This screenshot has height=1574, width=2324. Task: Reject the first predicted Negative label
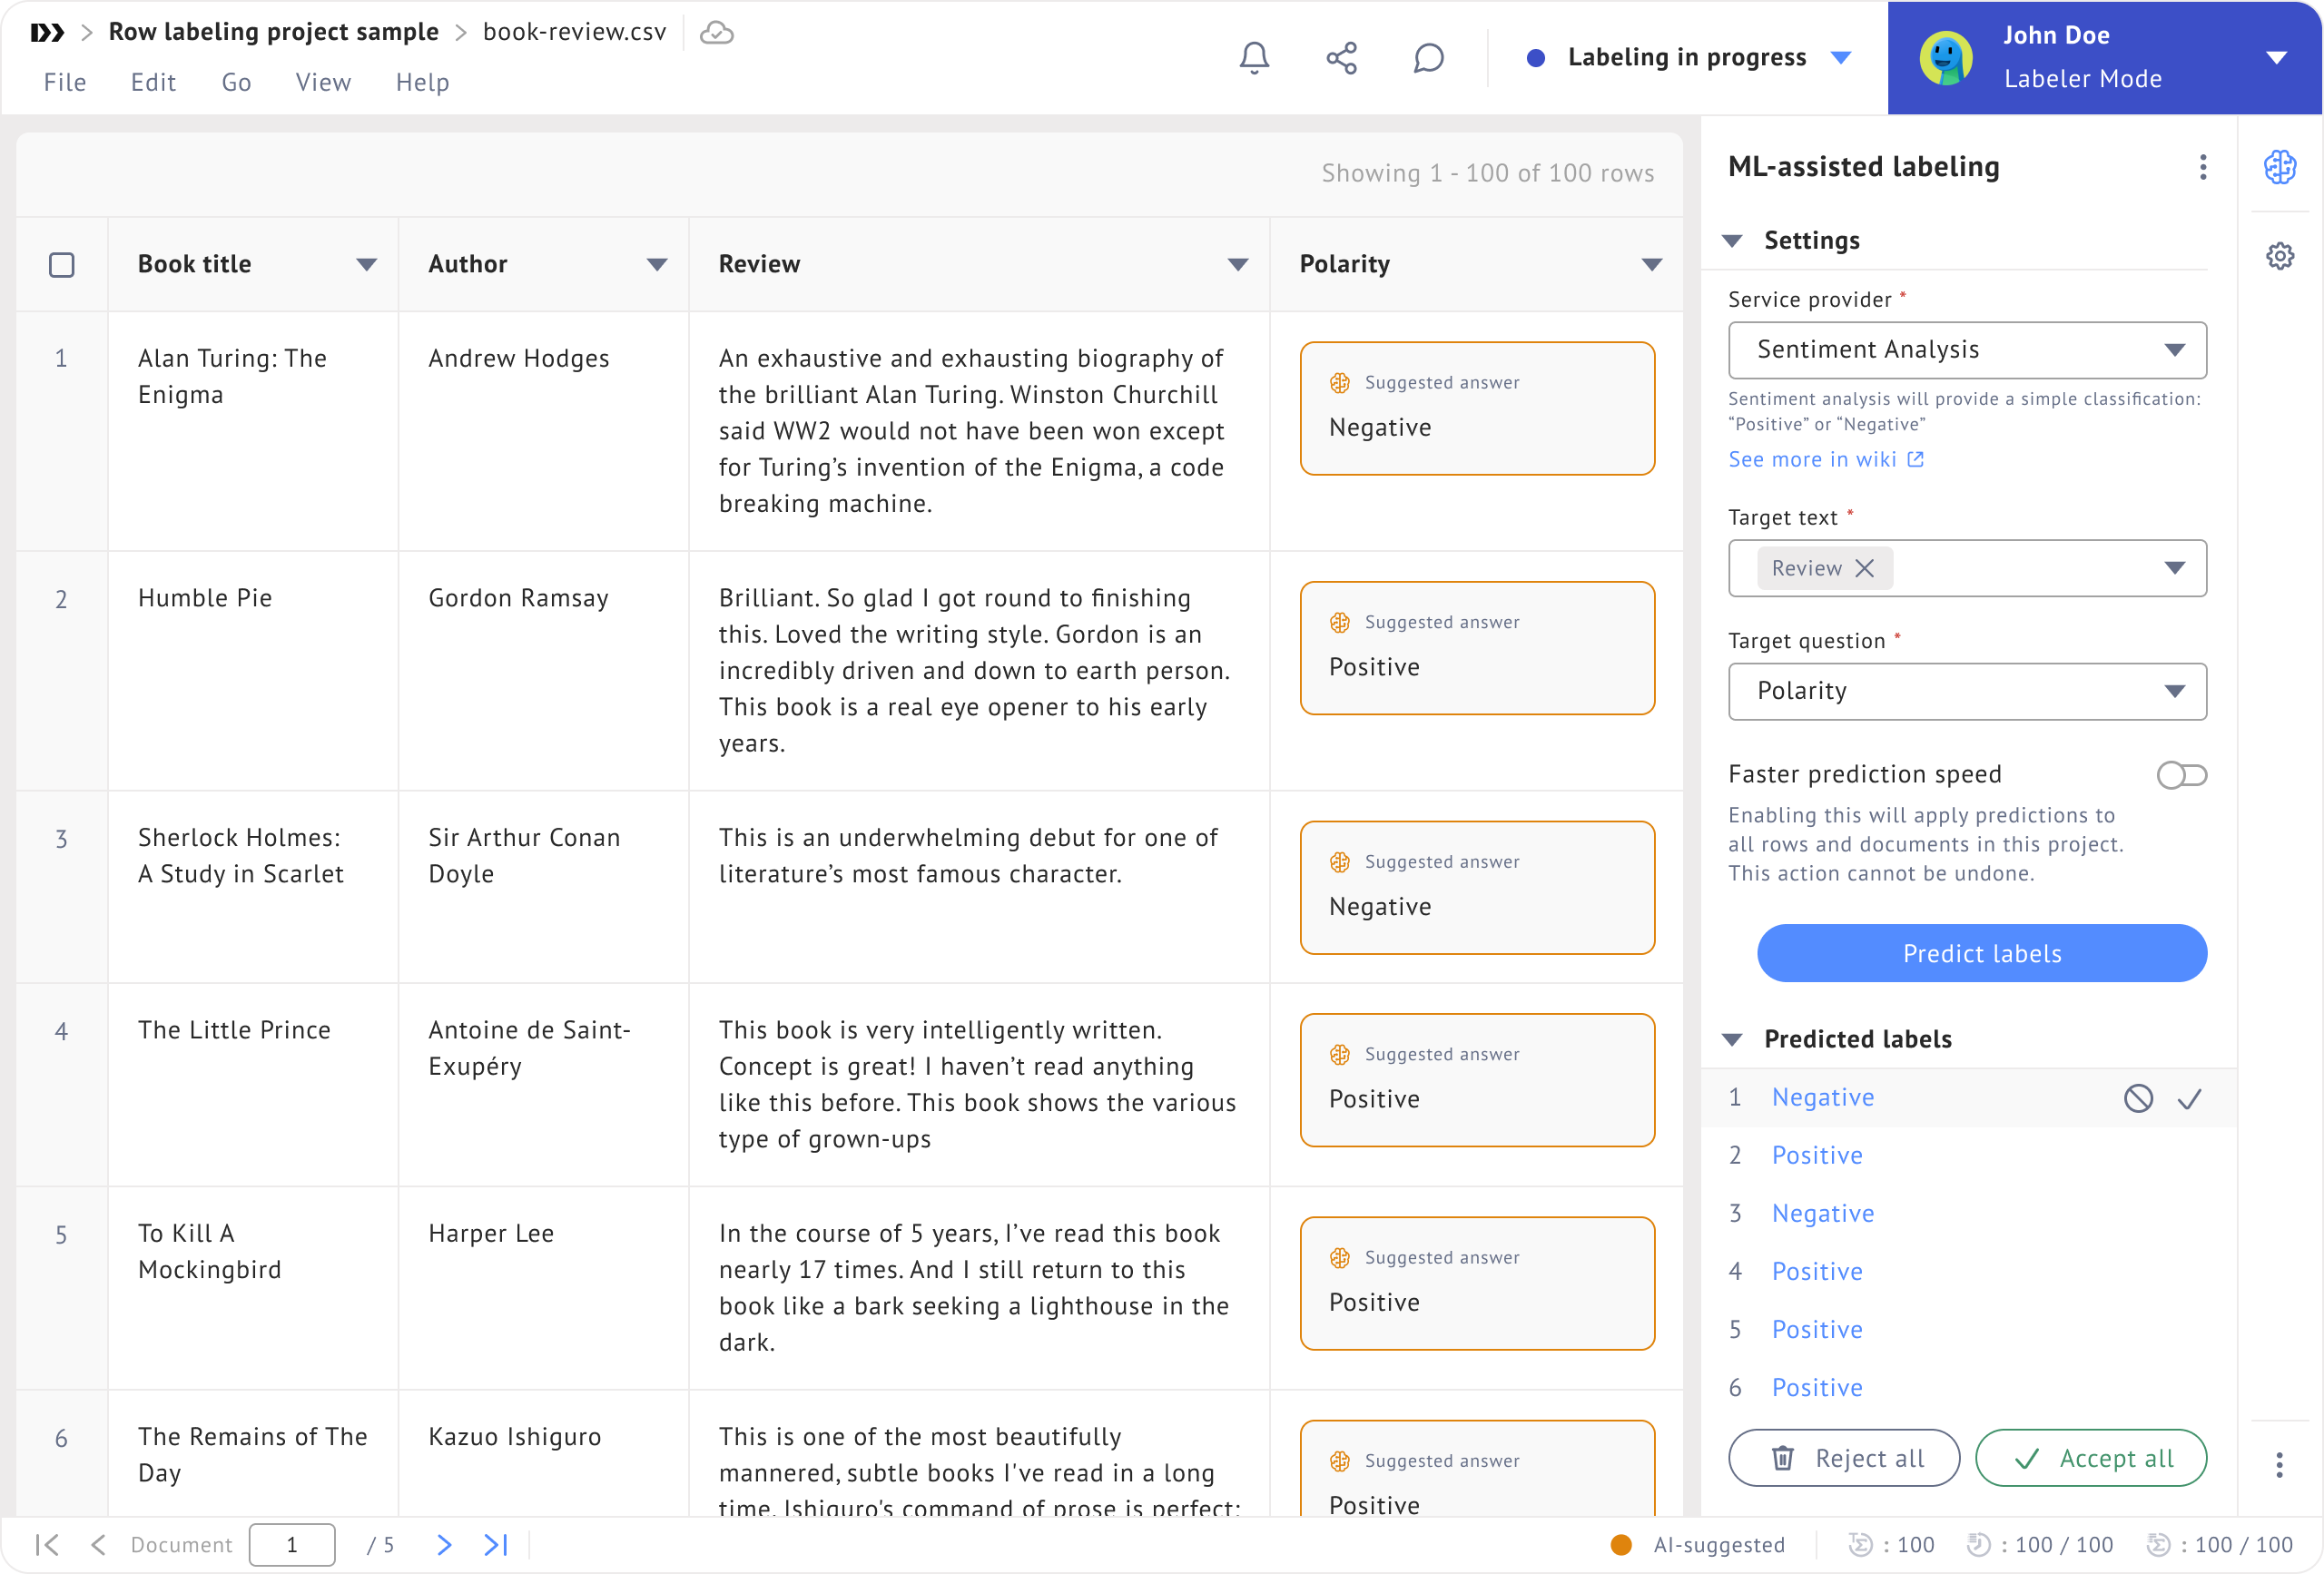pyautogui.click(x=2138, y=1098)
